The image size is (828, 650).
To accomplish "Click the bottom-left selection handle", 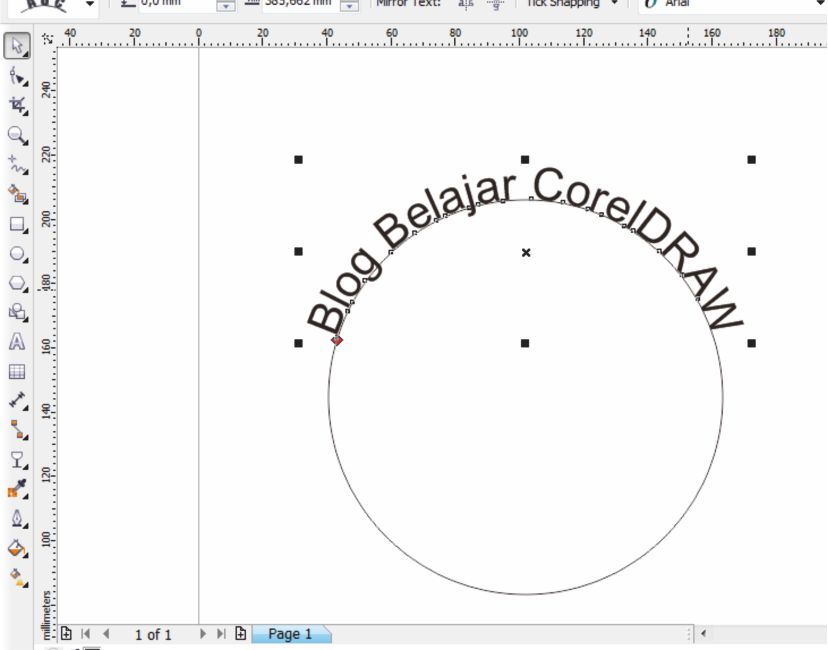I will 298,343.
